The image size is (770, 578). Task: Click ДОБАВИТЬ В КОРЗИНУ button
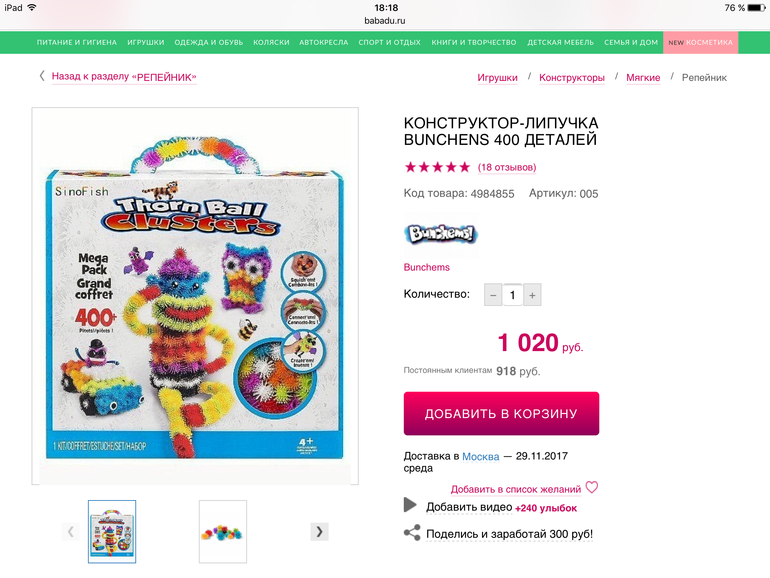501,413
